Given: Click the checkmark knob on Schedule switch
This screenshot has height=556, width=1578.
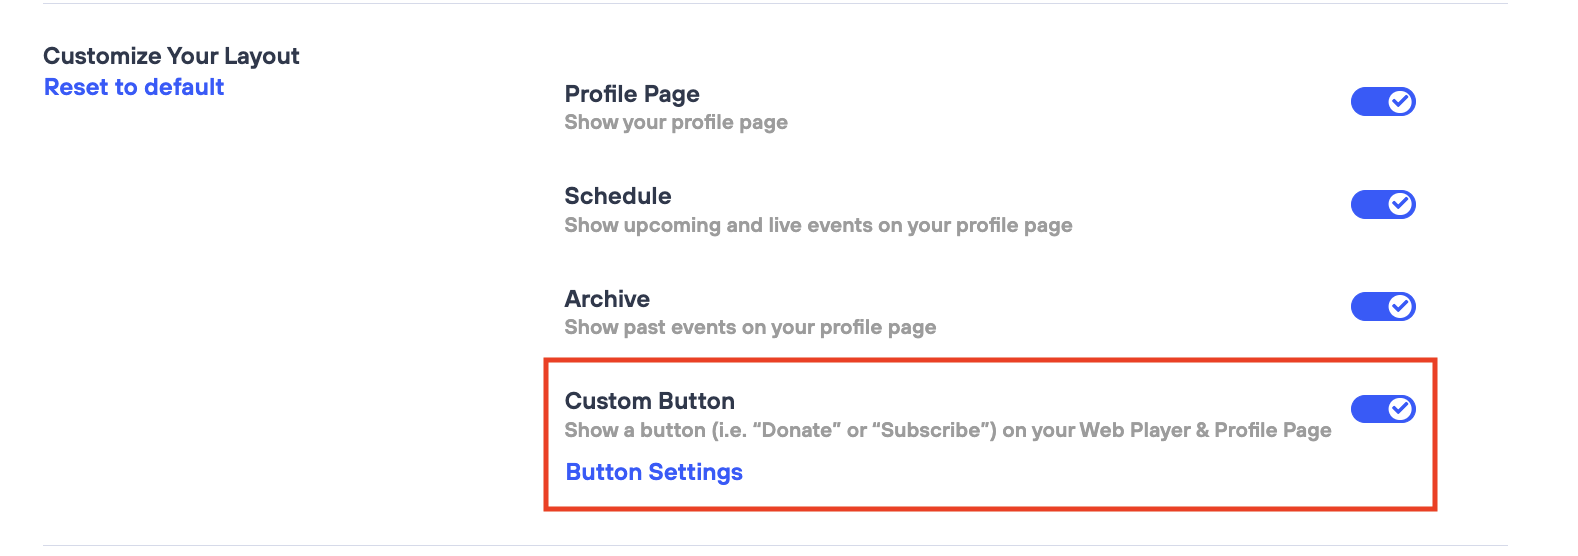Looking at the screenshot, I should coord(1400,205).
